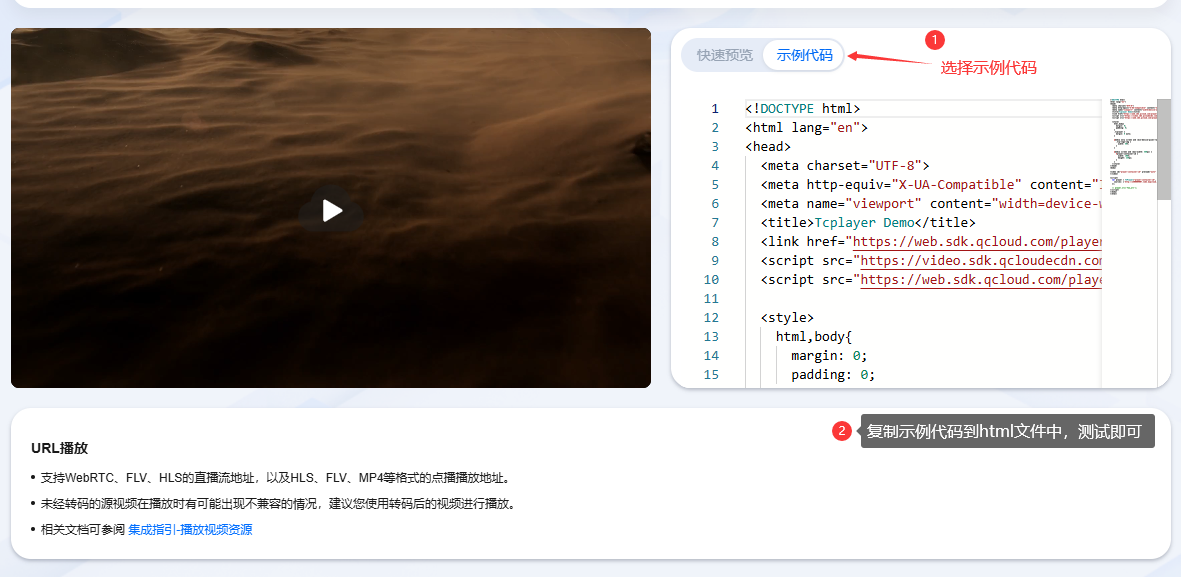The image size is (1181, 577).
Task: Open the 集成指引-播放视频资源 link
Action: pyautogui.click(x=190, y=530)
